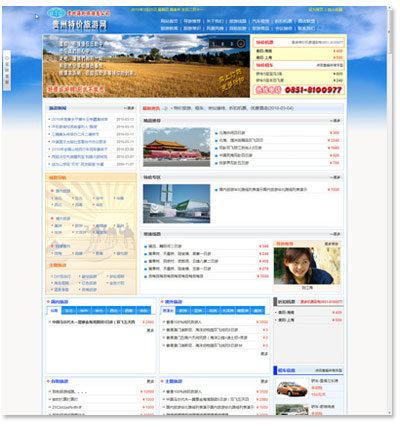Viewport: 400px width, 427px height.
Task: Click the globe logo at the page top
Action: point(56,13)
